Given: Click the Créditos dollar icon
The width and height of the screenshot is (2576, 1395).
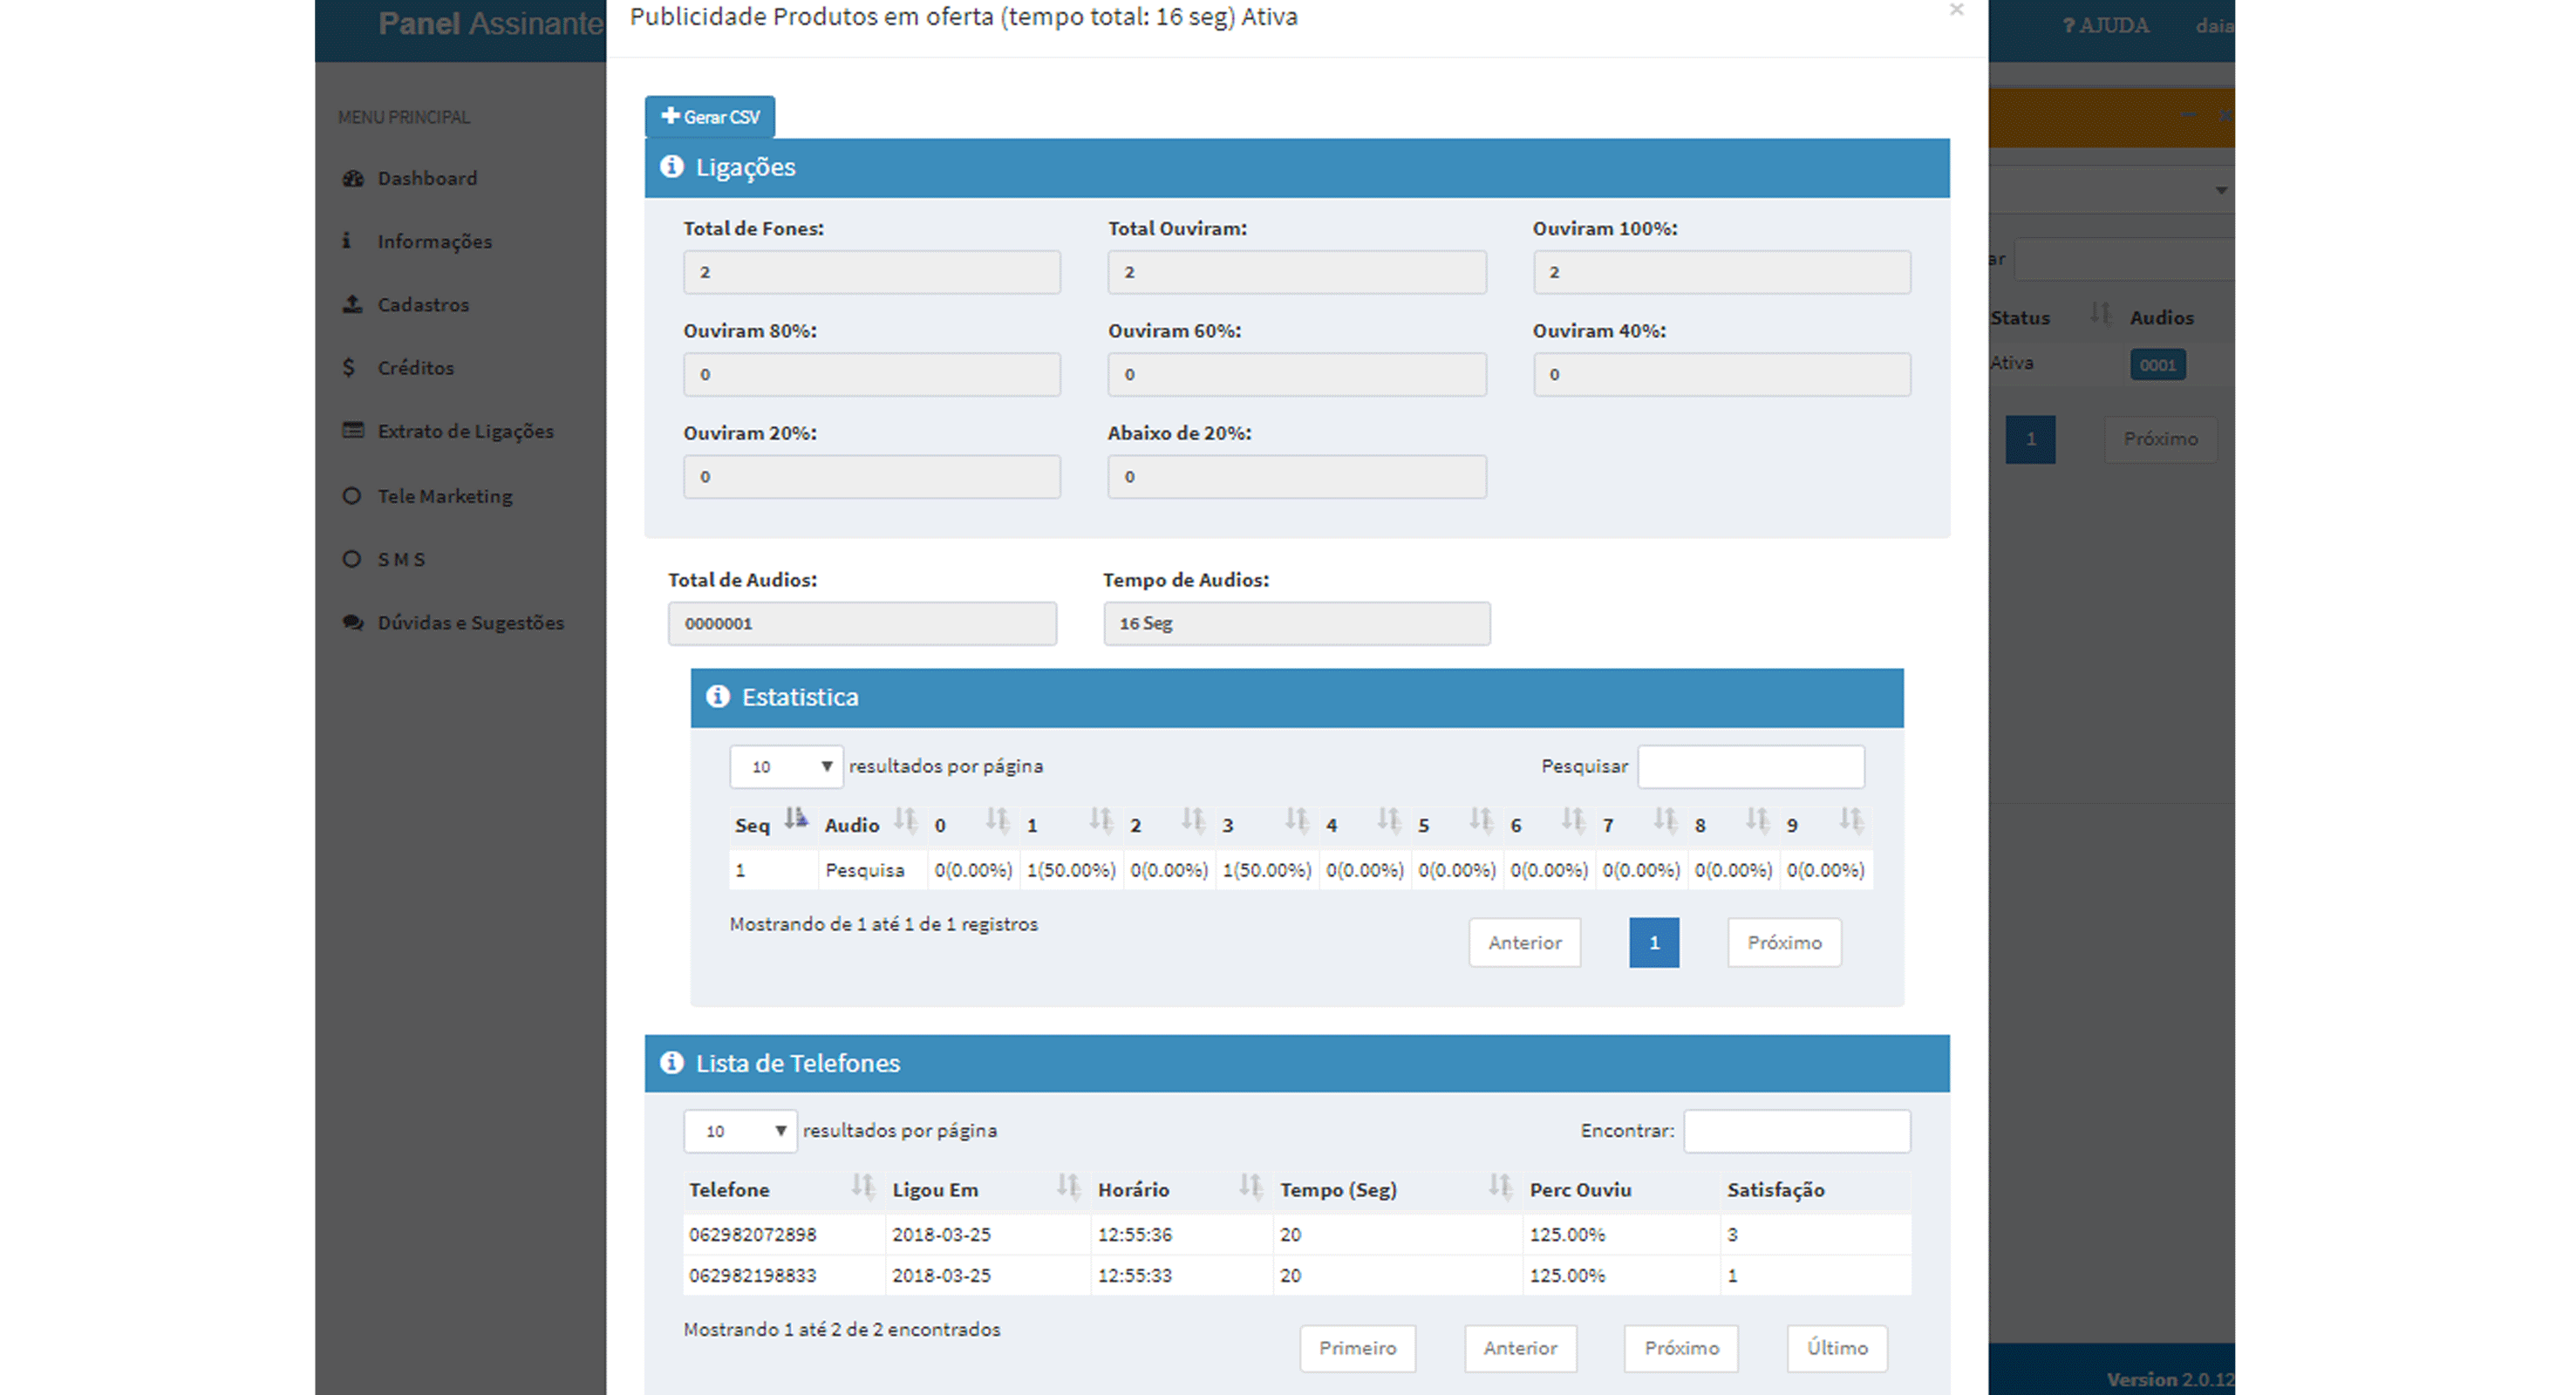Looking at the screenshot, I should 348,367.
